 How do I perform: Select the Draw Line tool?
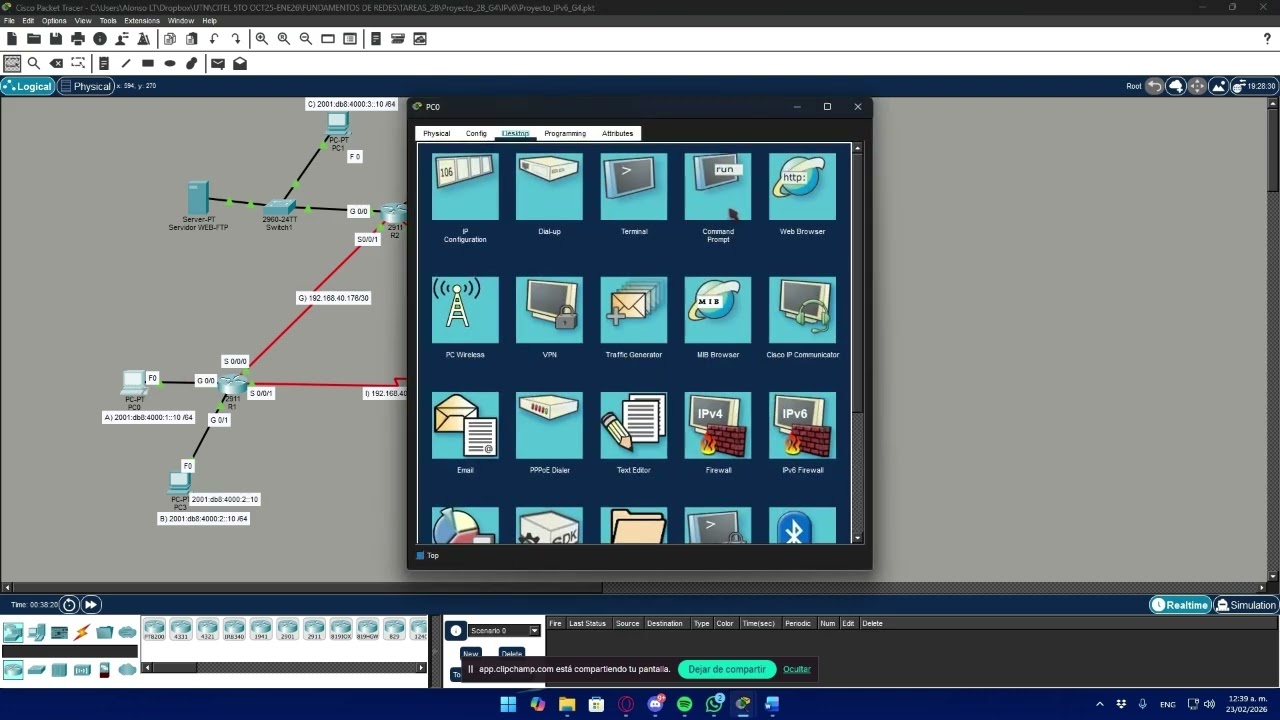click(x=126, y=63)
